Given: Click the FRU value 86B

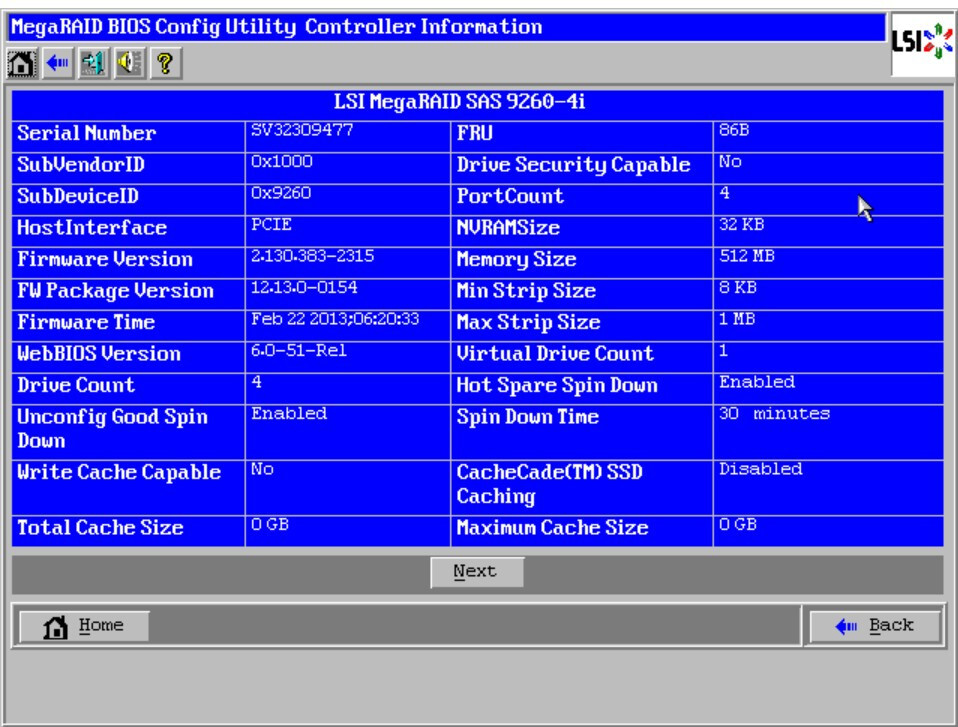Looking at the screenshot, I should [734, 131].
